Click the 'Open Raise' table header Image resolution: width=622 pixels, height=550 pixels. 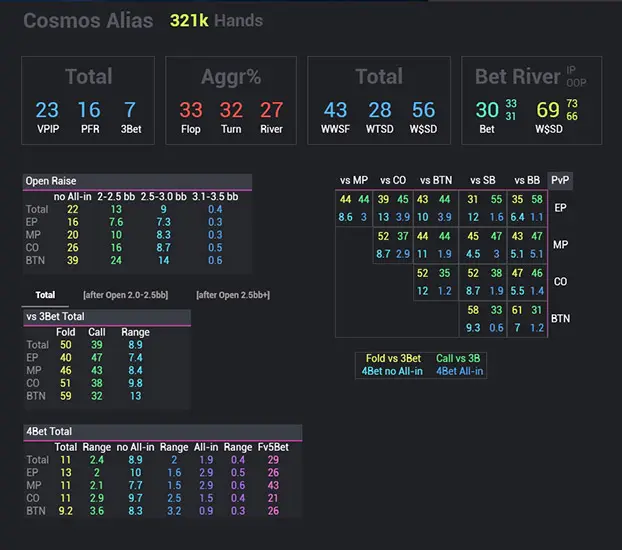click(52, 181)
